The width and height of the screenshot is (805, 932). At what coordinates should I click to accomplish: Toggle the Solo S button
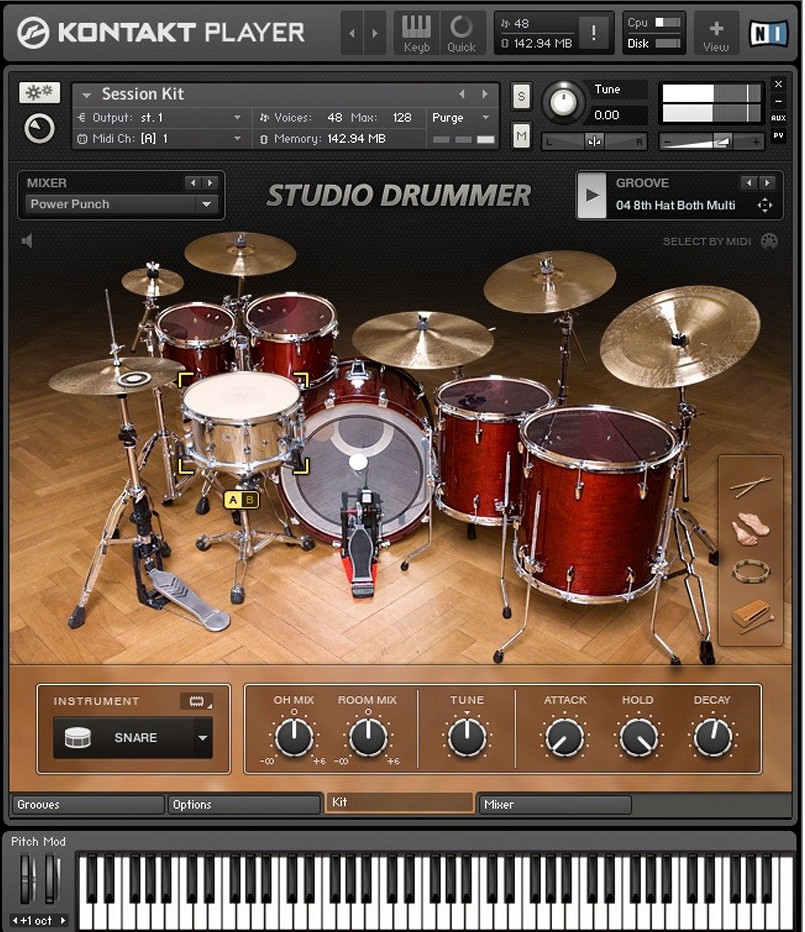[x=521, y=96]
